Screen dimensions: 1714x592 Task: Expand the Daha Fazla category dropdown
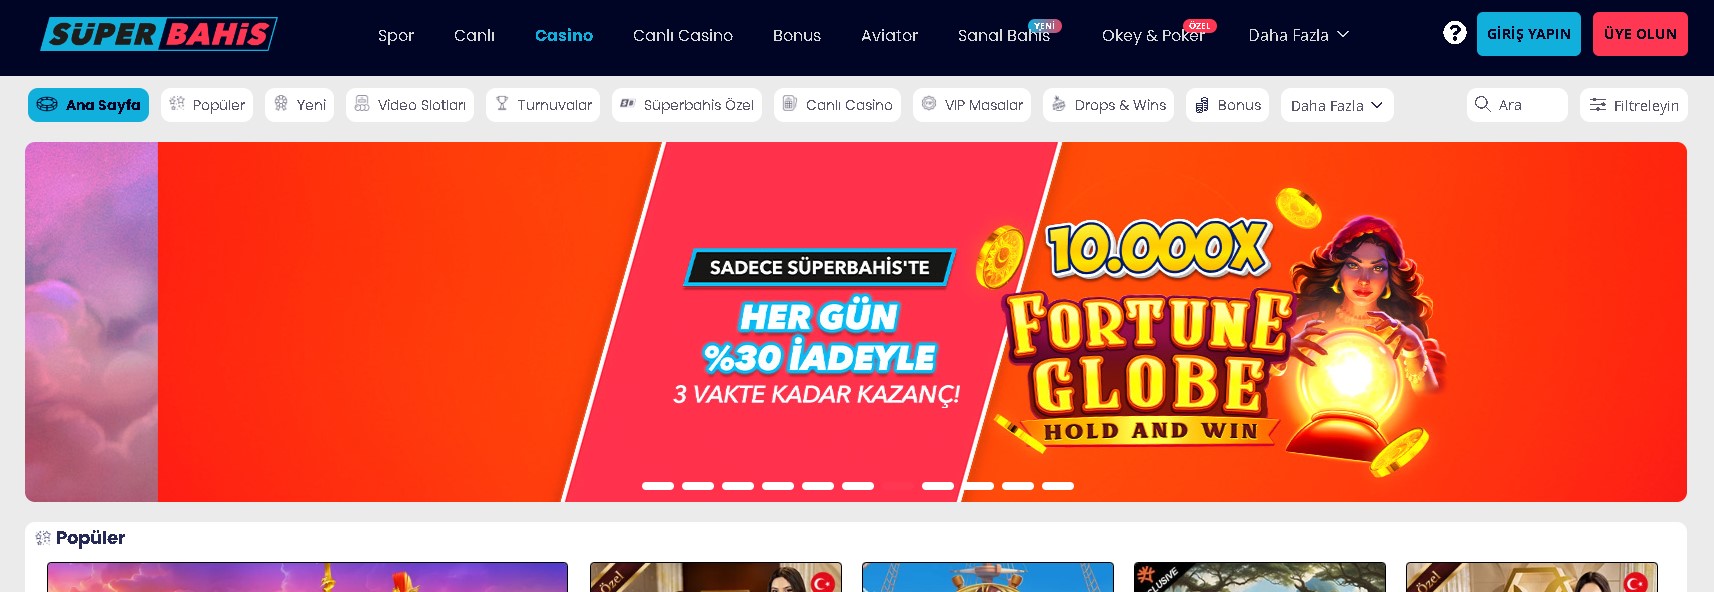pos(1337,105)
